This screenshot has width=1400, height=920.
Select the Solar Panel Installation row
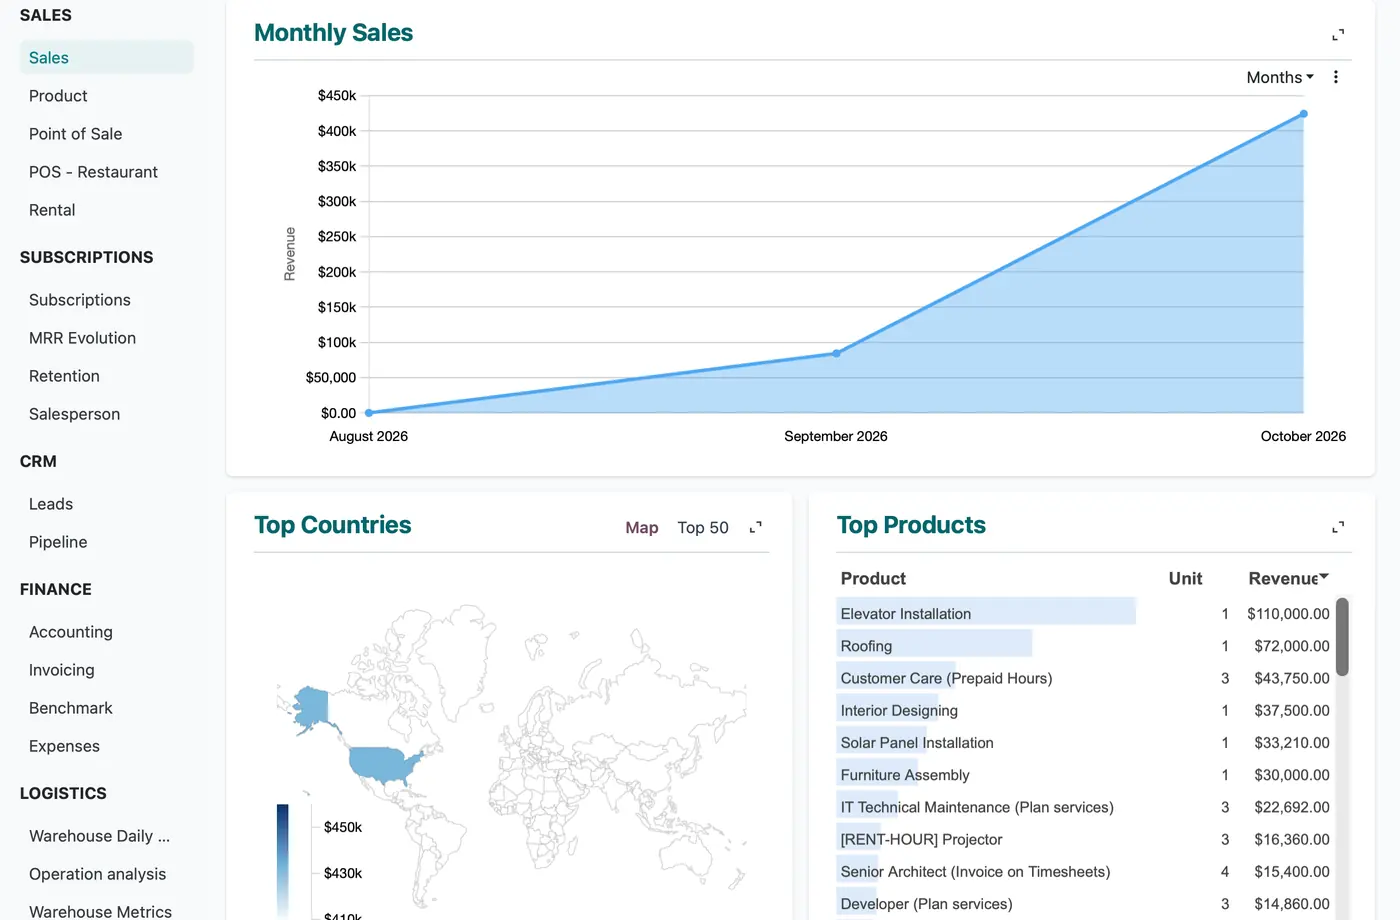tap(1085, 742)
